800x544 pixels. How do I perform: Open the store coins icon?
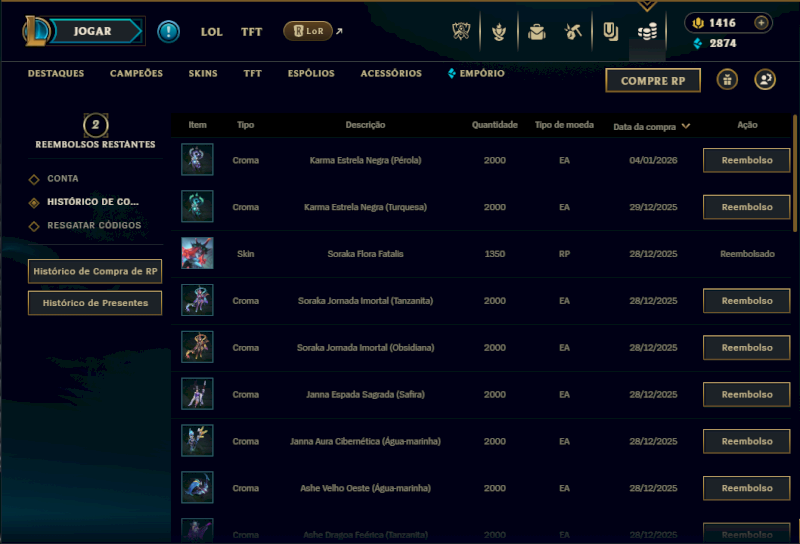[647, 33]
